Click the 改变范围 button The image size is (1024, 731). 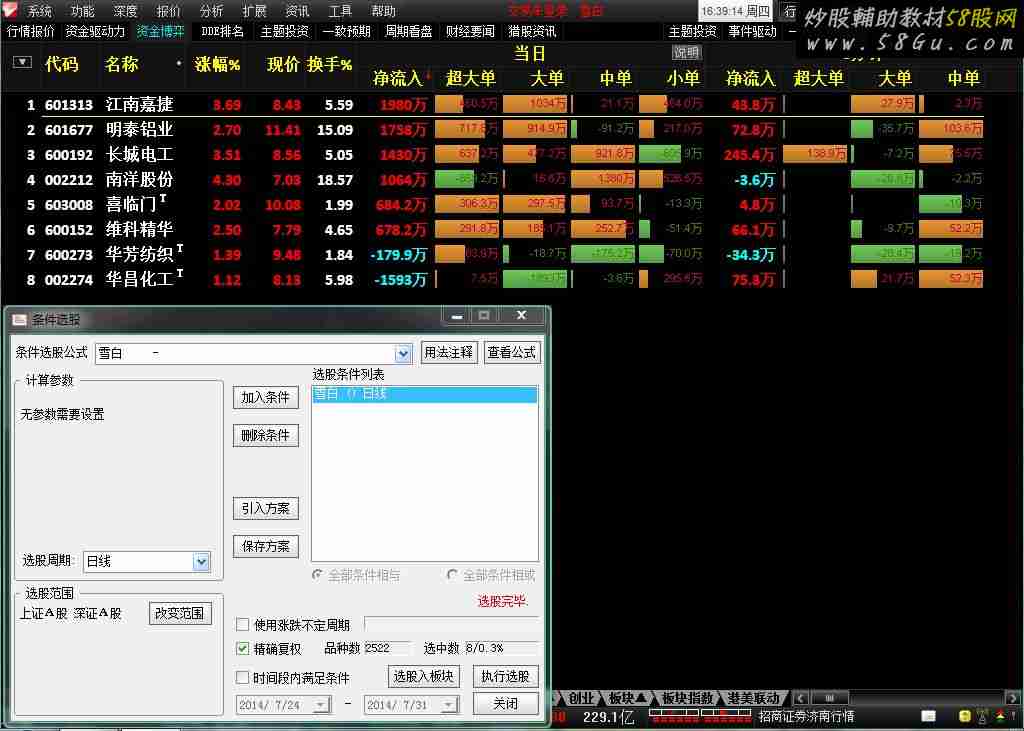[180, 613]
